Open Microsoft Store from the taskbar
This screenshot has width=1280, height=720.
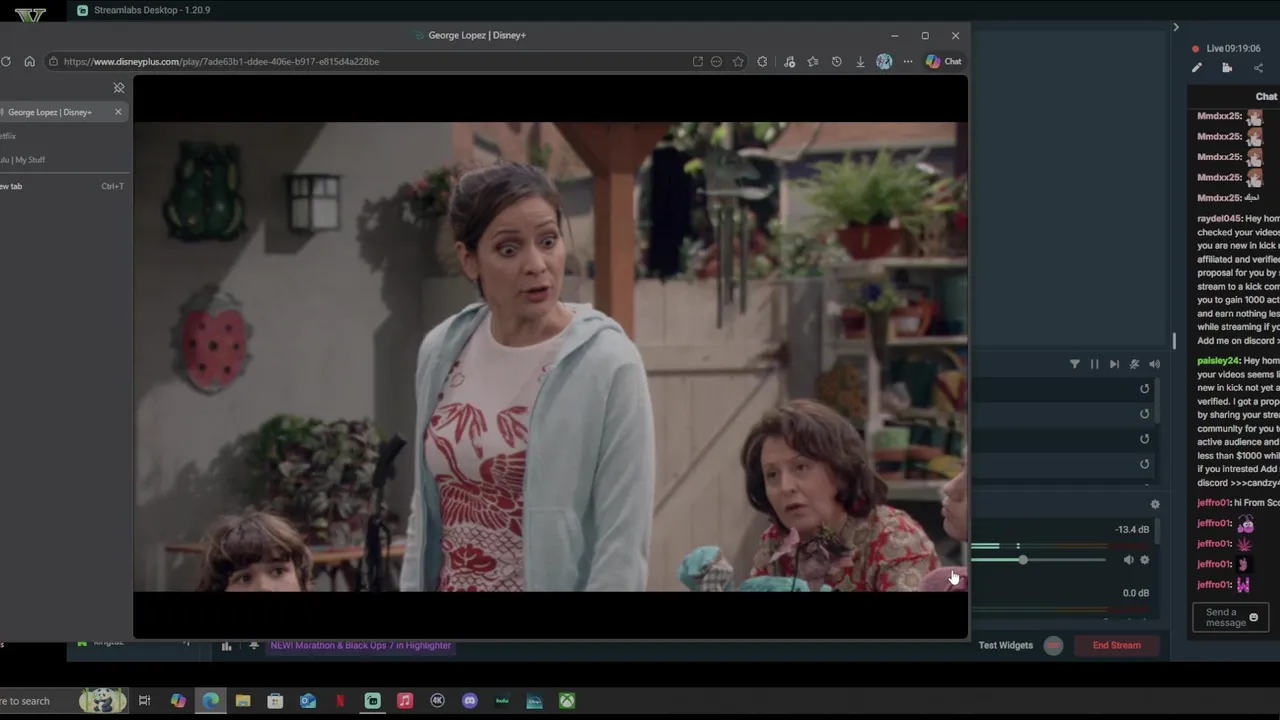click(x=275, y=701)
